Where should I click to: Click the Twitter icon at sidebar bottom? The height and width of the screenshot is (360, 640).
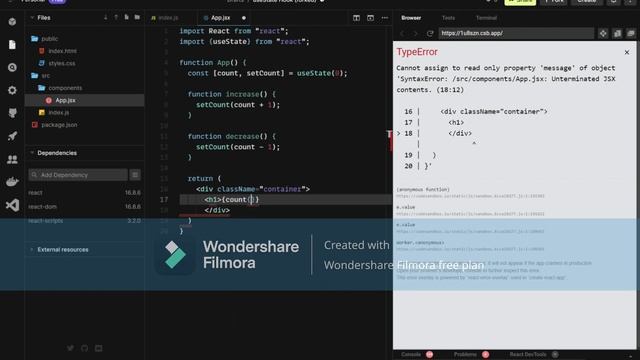coord(71,348)
